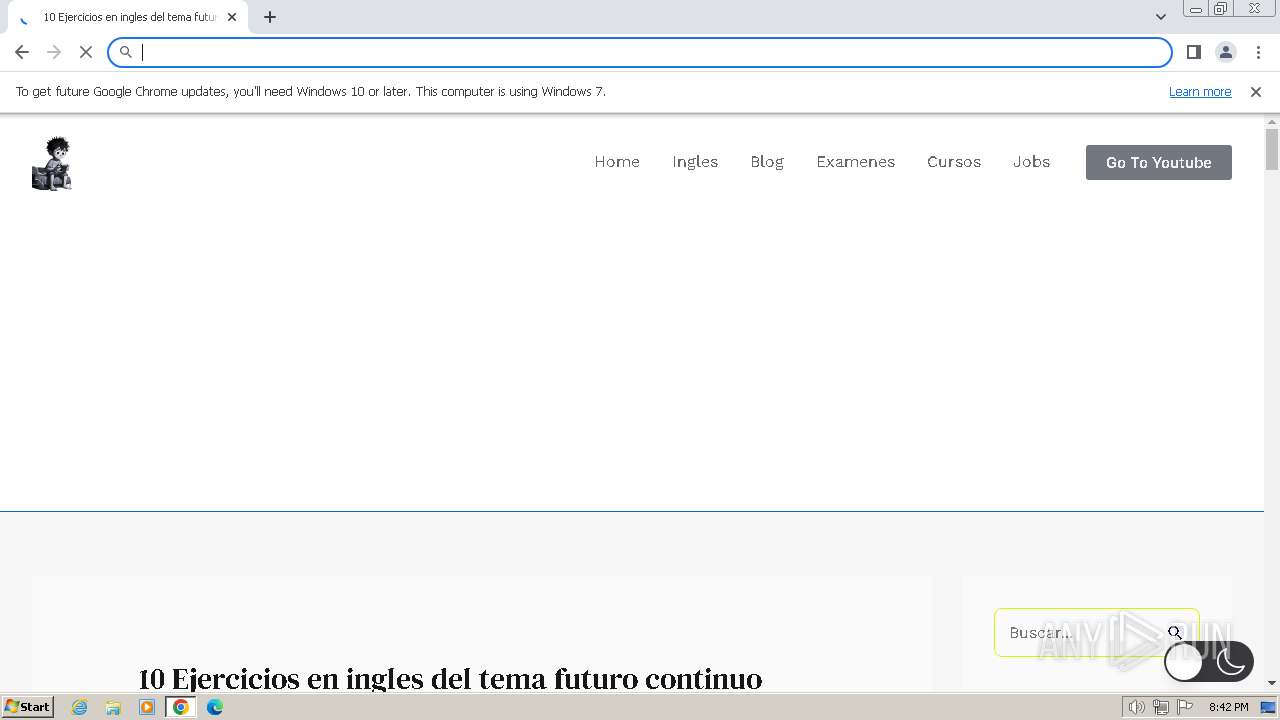Click the 8:42 PM system clock
This screenshot has height=720, width=1280.
pos(1228,707)
